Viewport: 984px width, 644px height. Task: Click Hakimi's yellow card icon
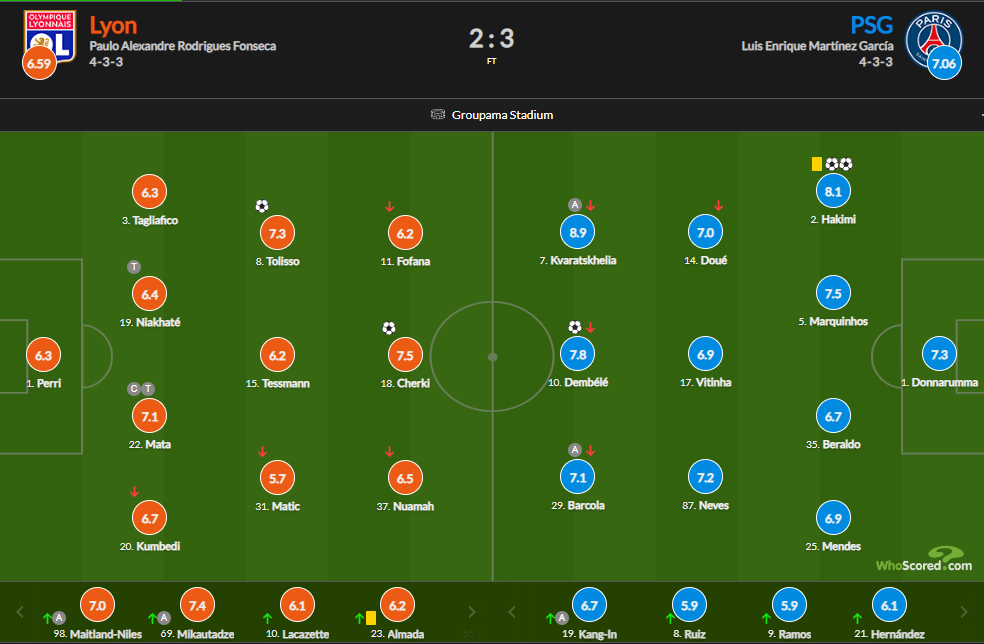click(x=816, y=164)
